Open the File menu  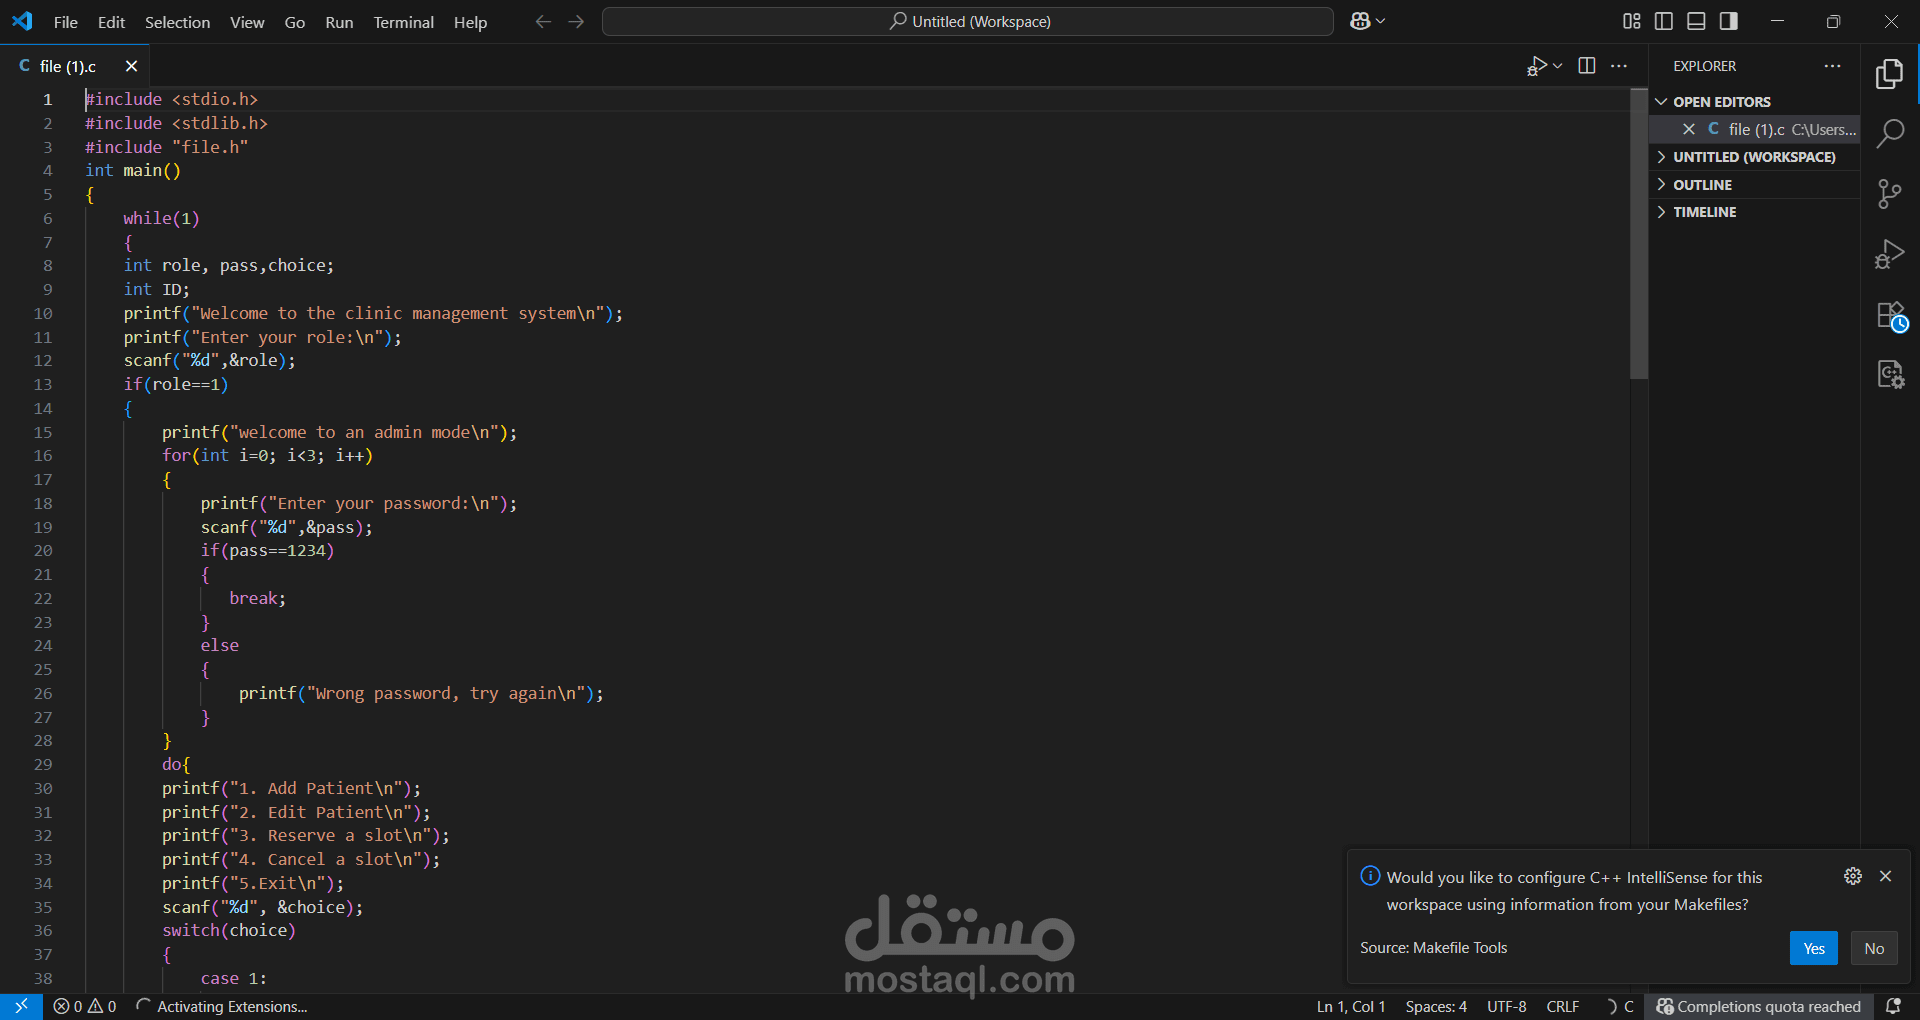point(66,22)
